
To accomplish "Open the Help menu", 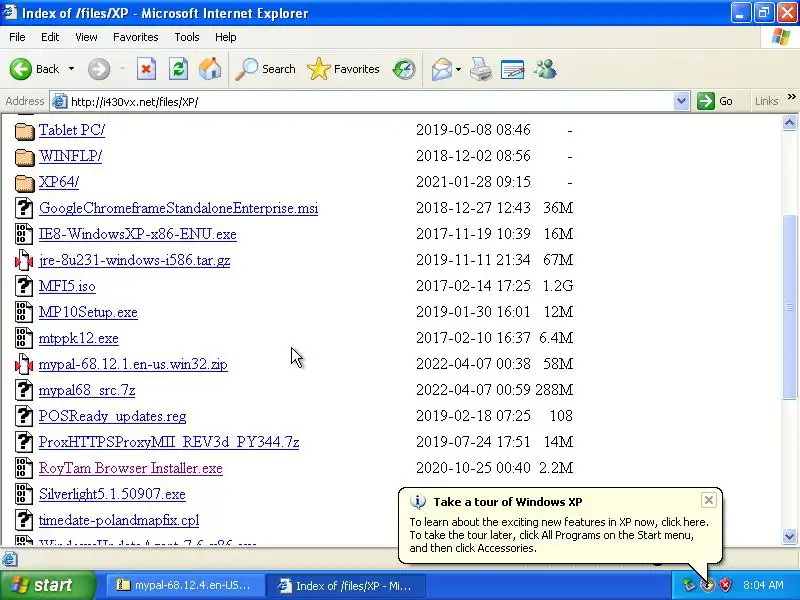I will tap(226, 37).
